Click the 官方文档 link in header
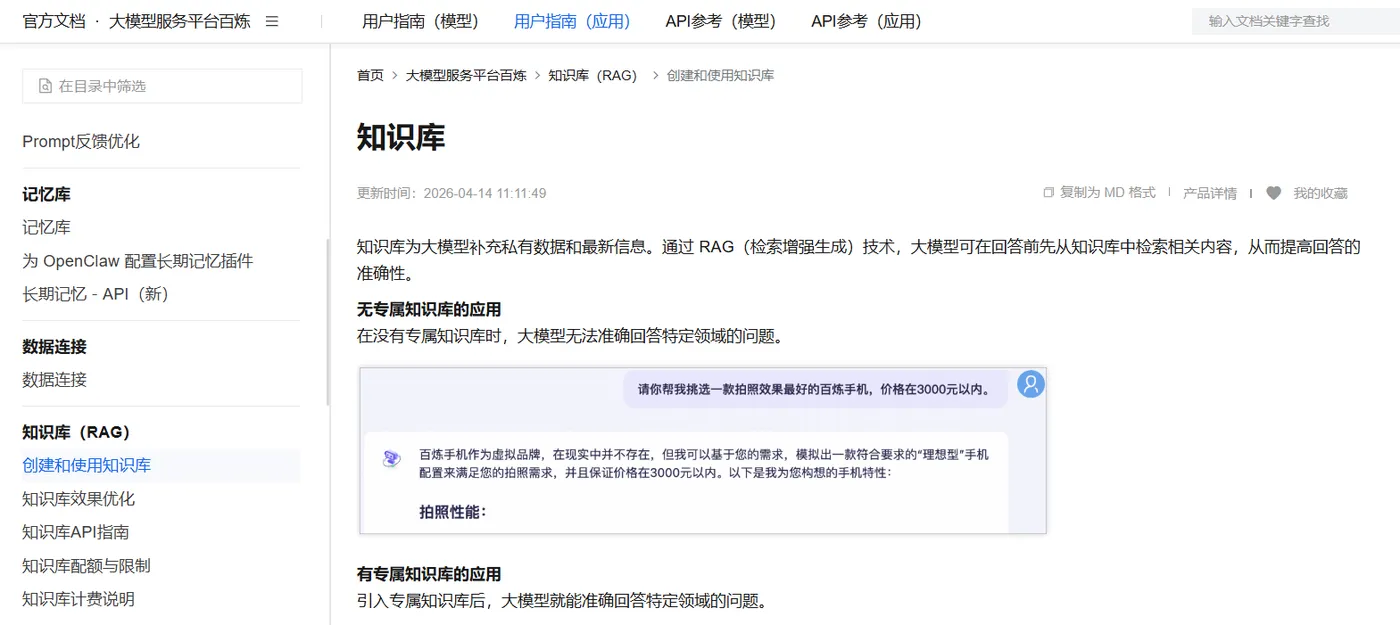 [x=53, y=21]
